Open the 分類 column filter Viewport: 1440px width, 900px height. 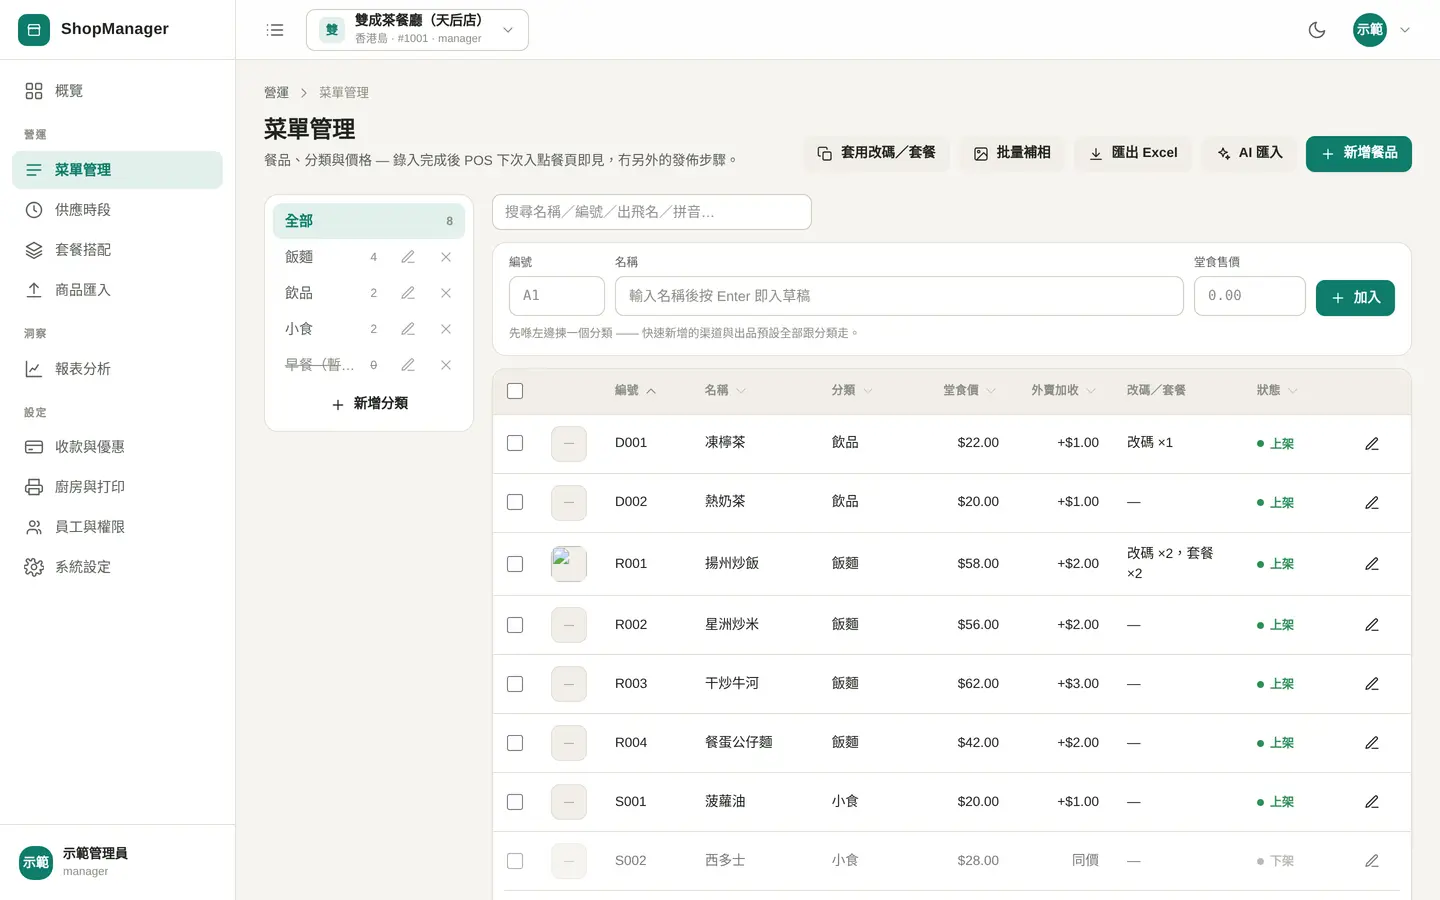coord(852,390)
